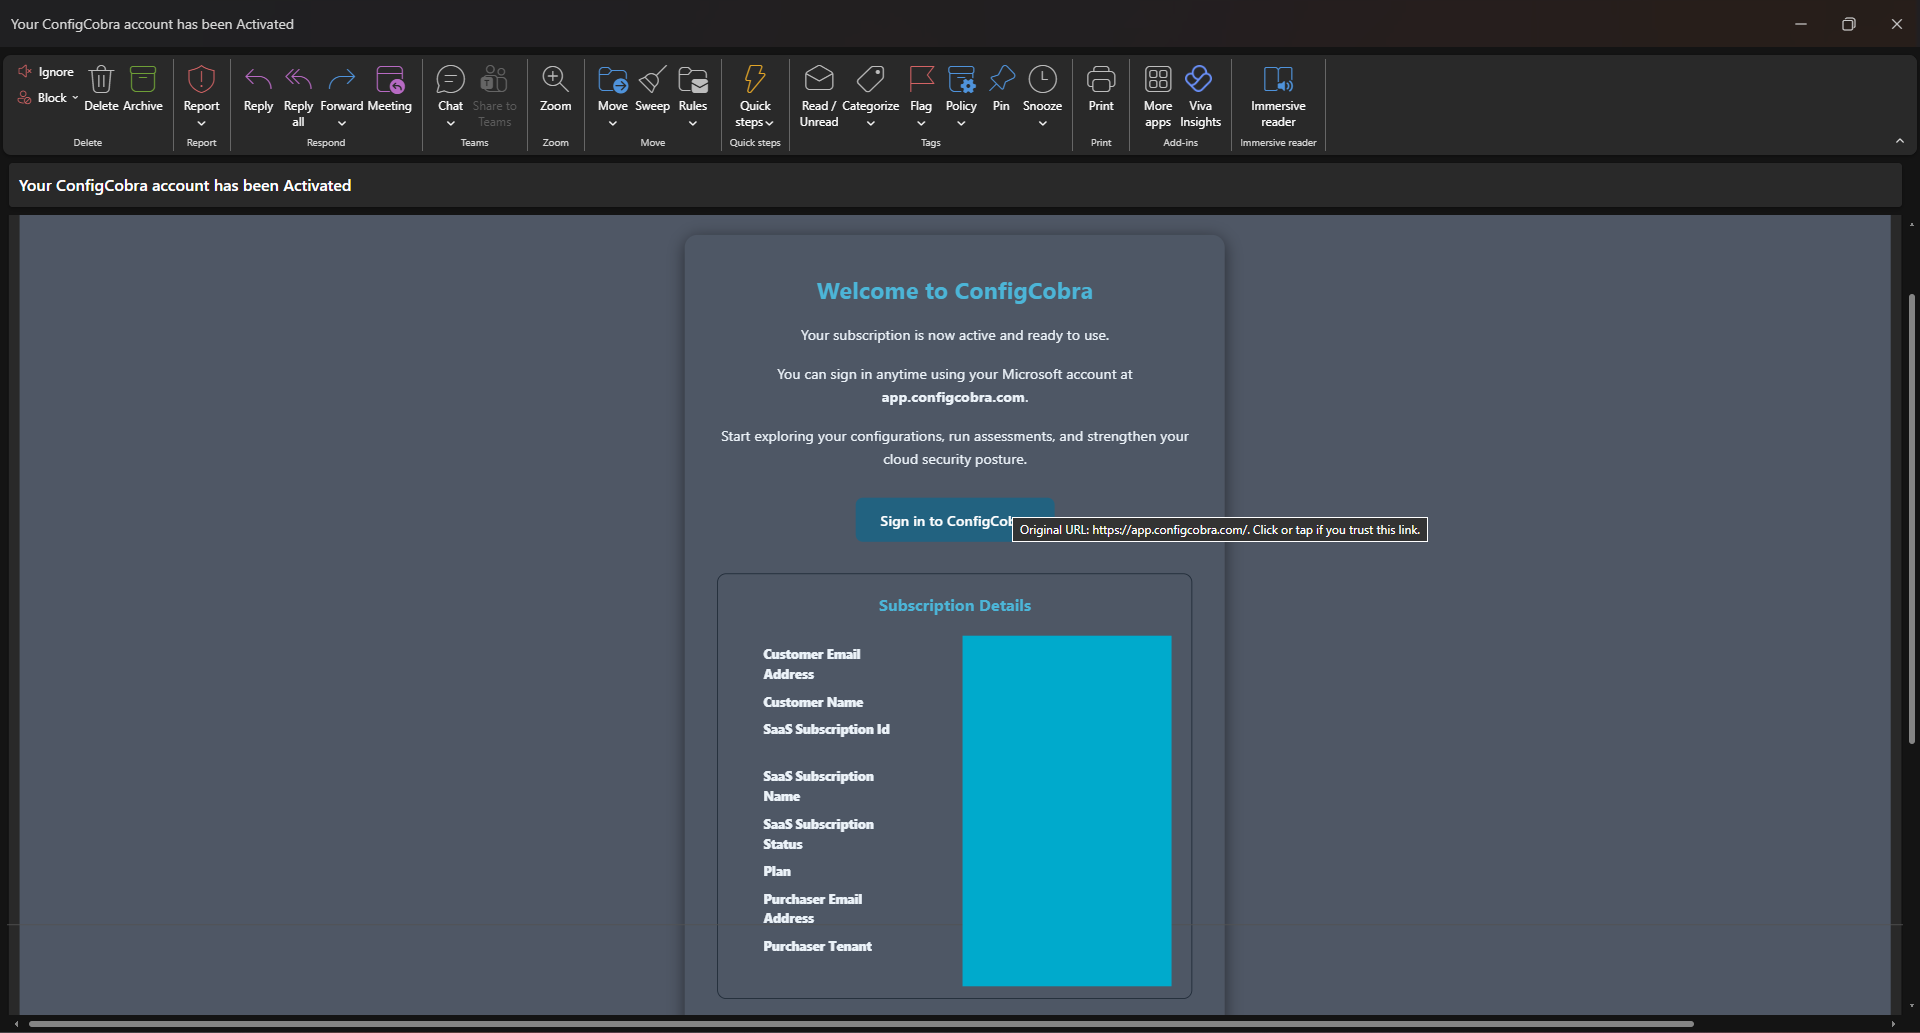Collapse the ribbon with the chevron
1920x1033 pixels.
click(x=1899, y=141)
